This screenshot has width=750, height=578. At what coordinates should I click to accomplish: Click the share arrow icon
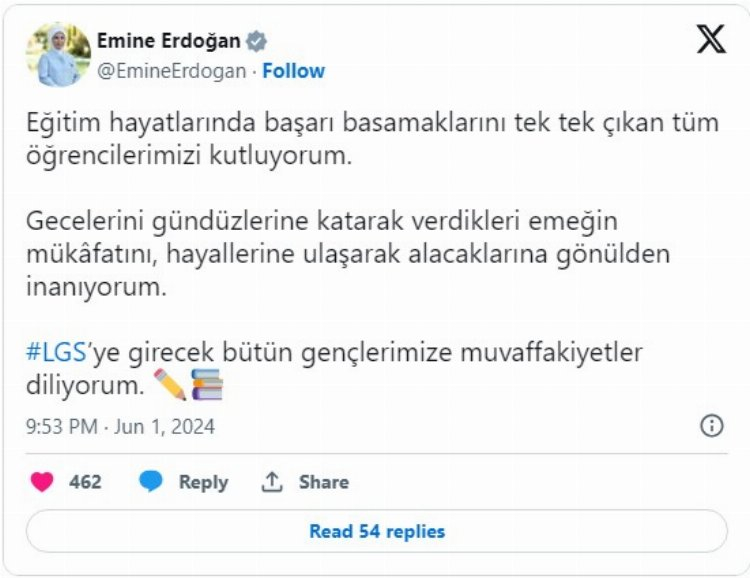pyautogui.click(x=272, y=482)
